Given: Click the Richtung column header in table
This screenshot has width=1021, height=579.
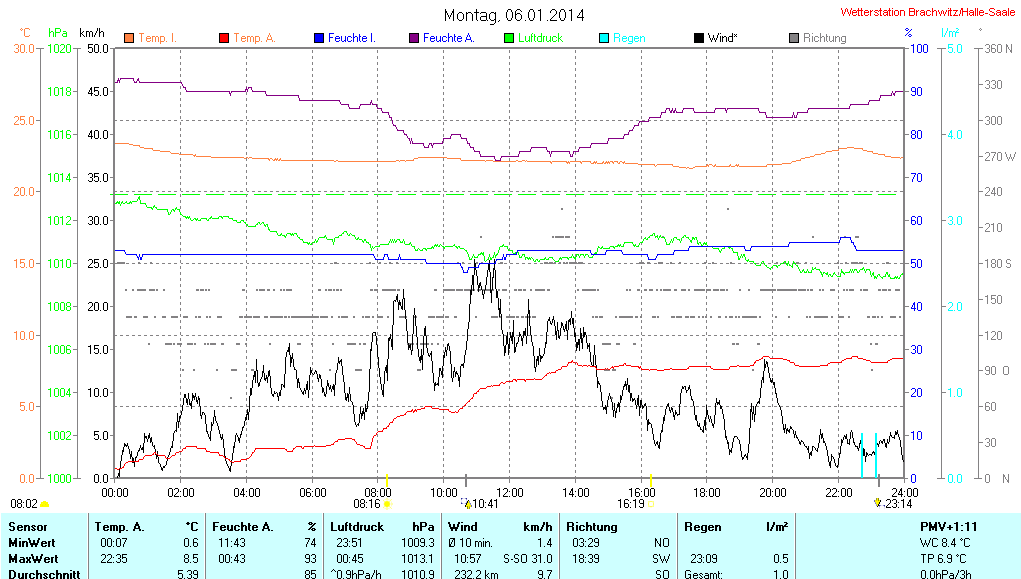Looking at the screenshot, I should (x=591, y=526).
